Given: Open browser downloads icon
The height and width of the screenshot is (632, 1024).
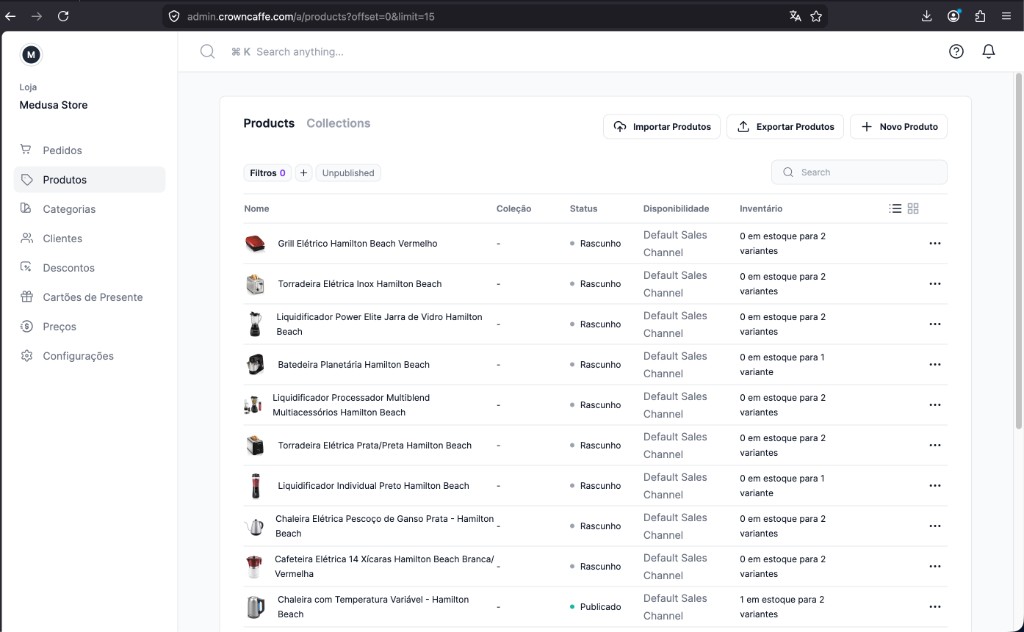Looking at the screenshot, I should 926,16.
